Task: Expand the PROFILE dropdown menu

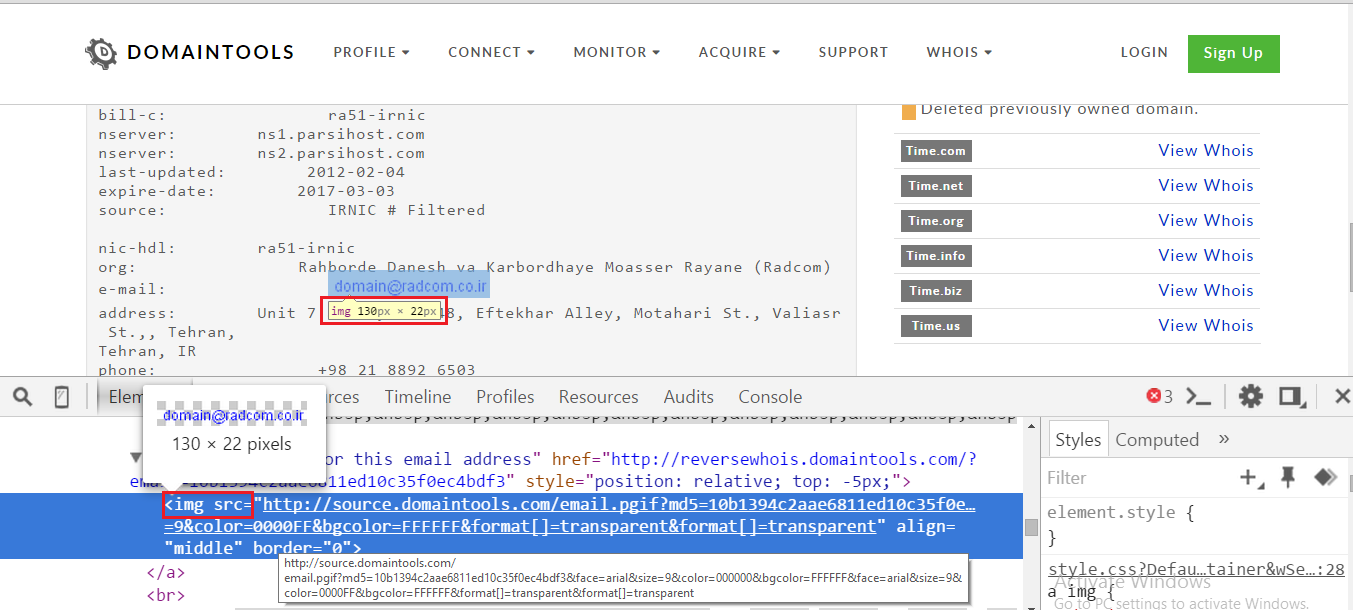Action: (371, 53)
